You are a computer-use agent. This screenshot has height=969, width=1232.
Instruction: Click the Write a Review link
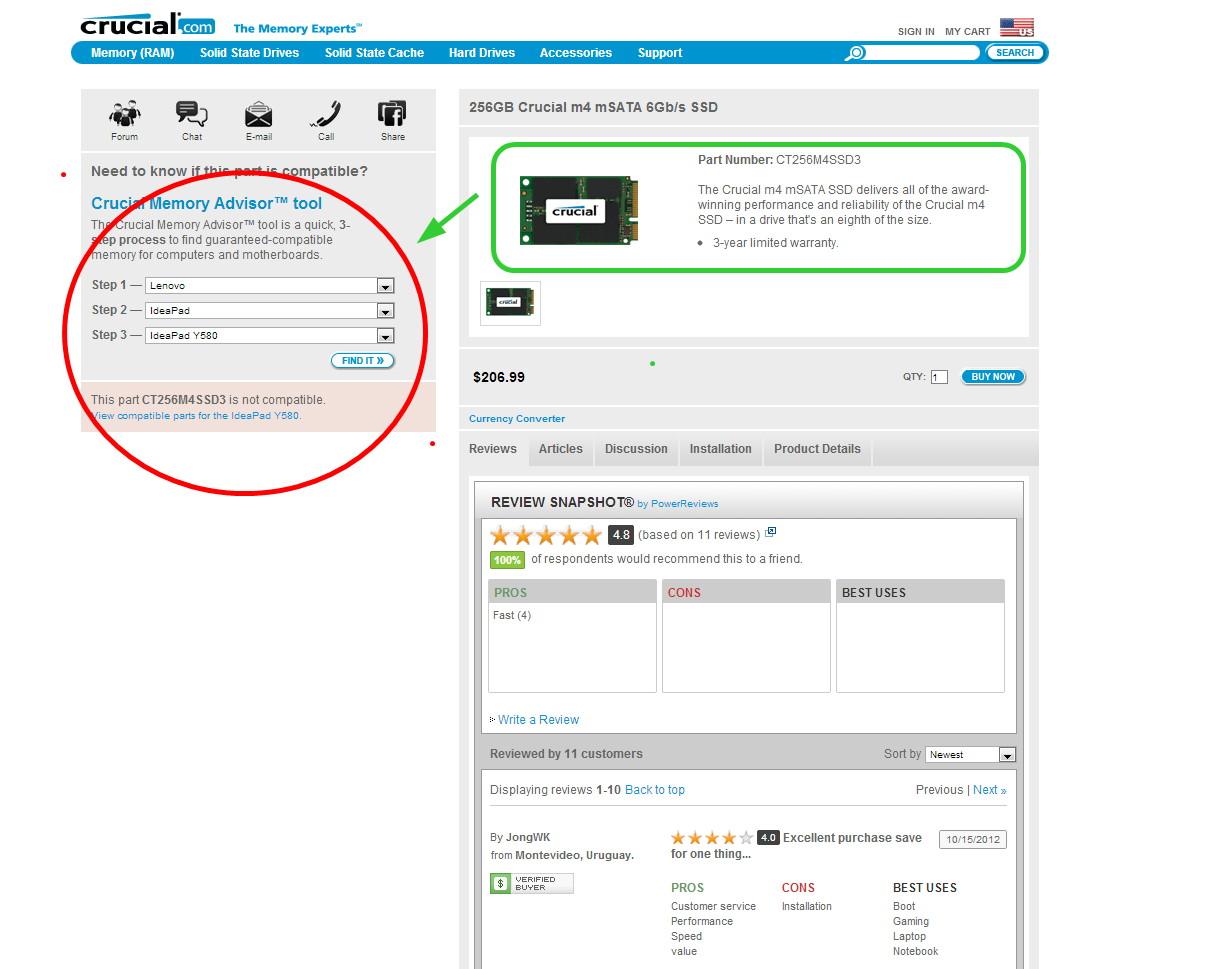click(x=538, y=720)
